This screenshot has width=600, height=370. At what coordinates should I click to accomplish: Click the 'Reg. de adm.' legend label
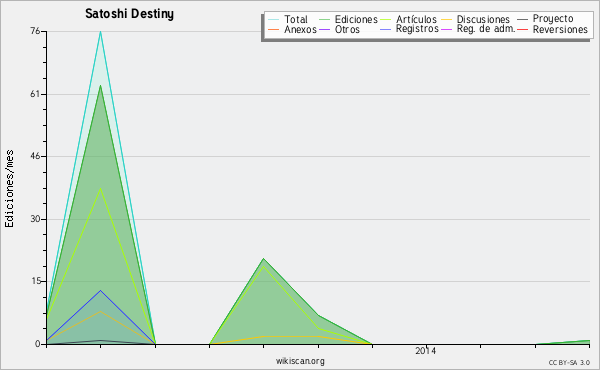(x=486, y=29)
